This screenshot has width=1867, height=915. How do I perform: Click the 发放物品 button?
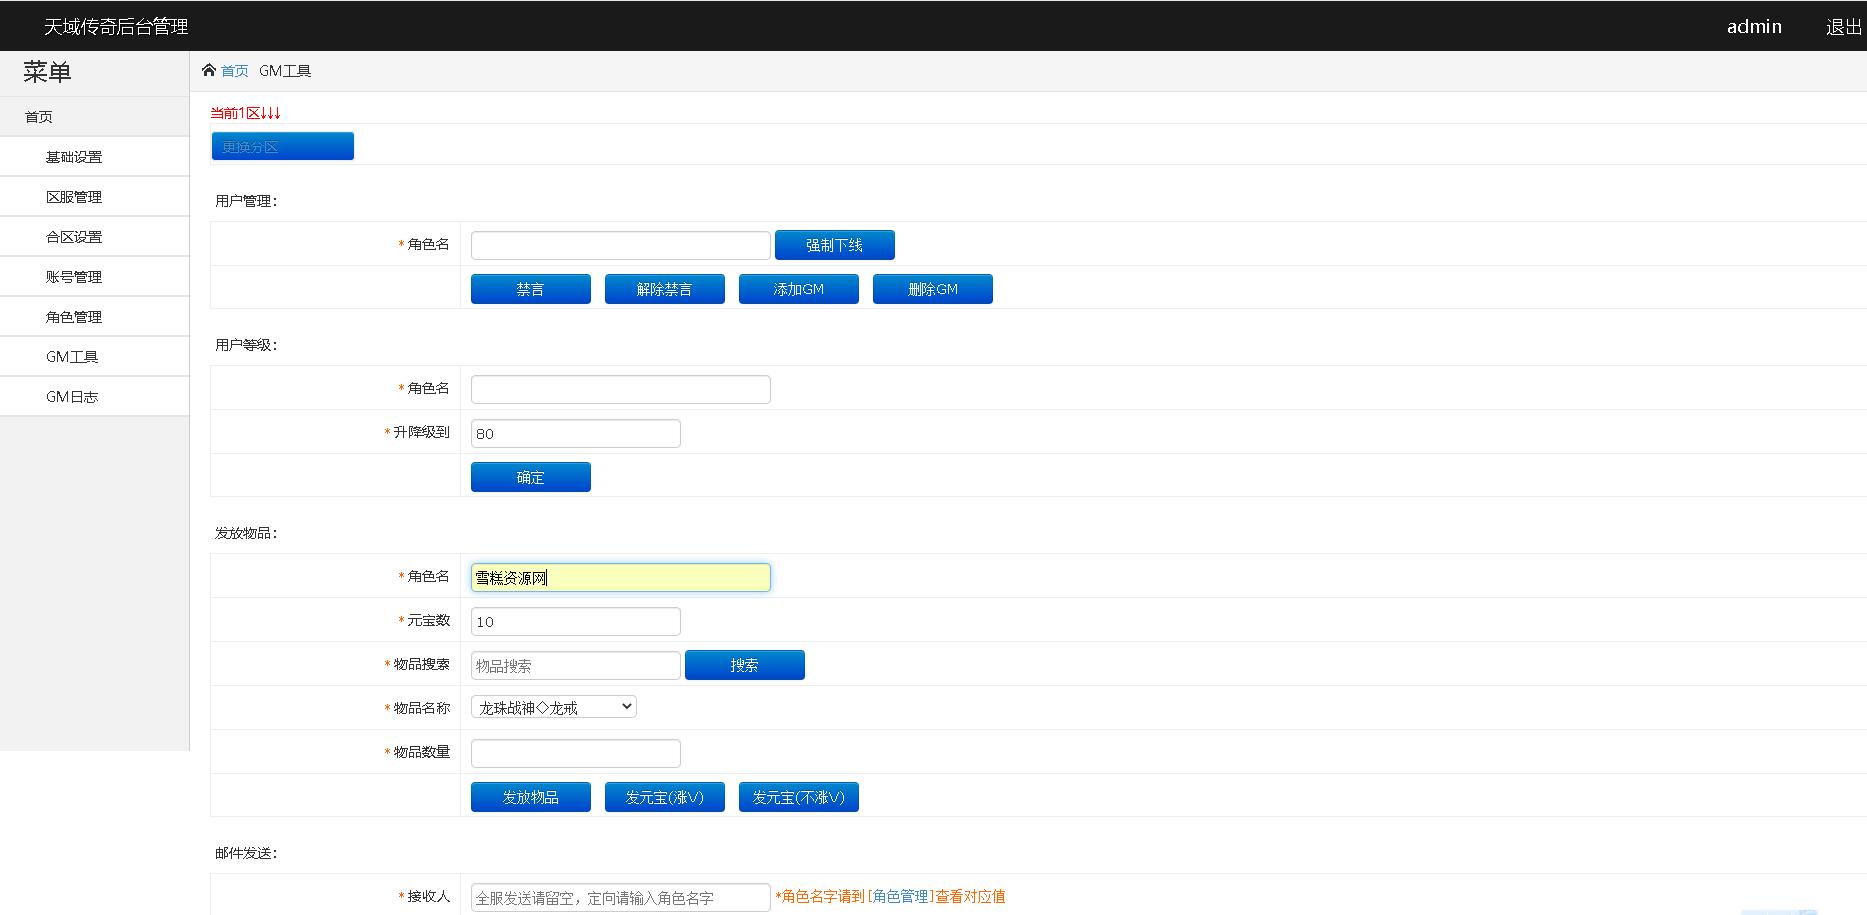(530, 797)
